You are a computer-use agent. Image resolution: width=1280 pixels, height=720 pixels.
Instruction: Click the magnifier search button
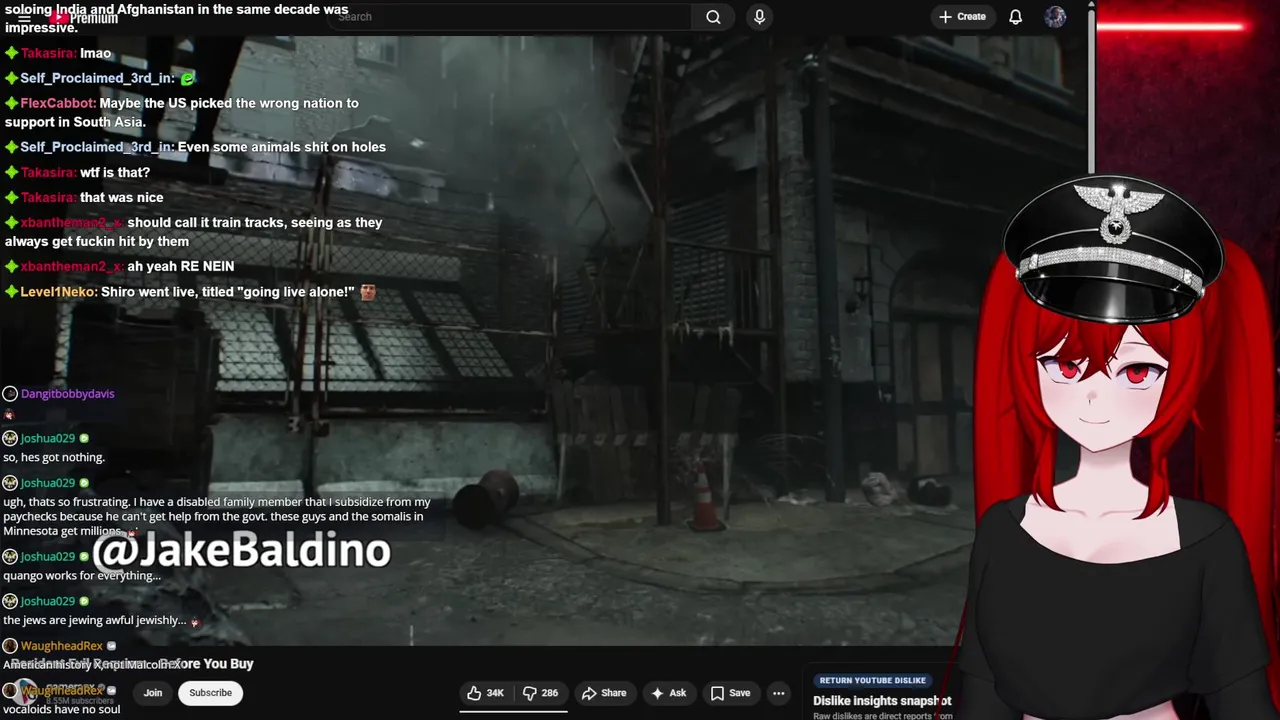coord(713,17)
